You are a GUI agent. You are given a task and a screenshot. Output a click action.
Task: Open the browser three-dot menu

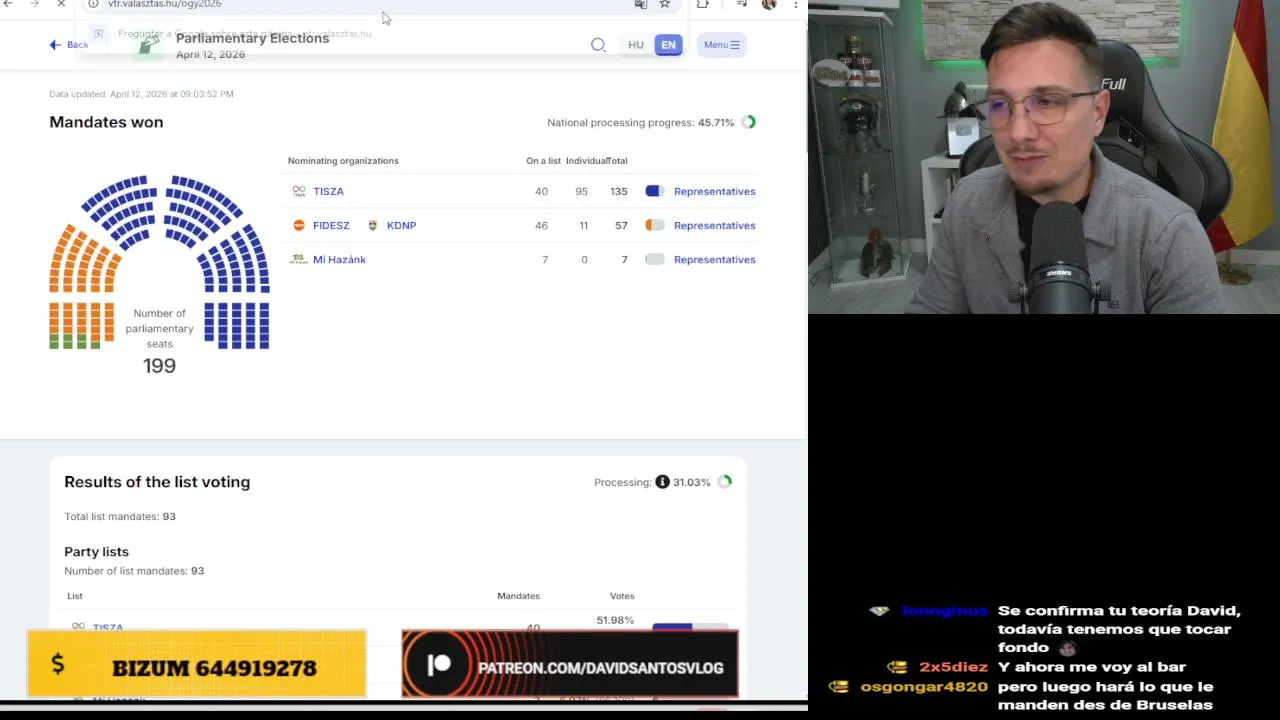795,4
